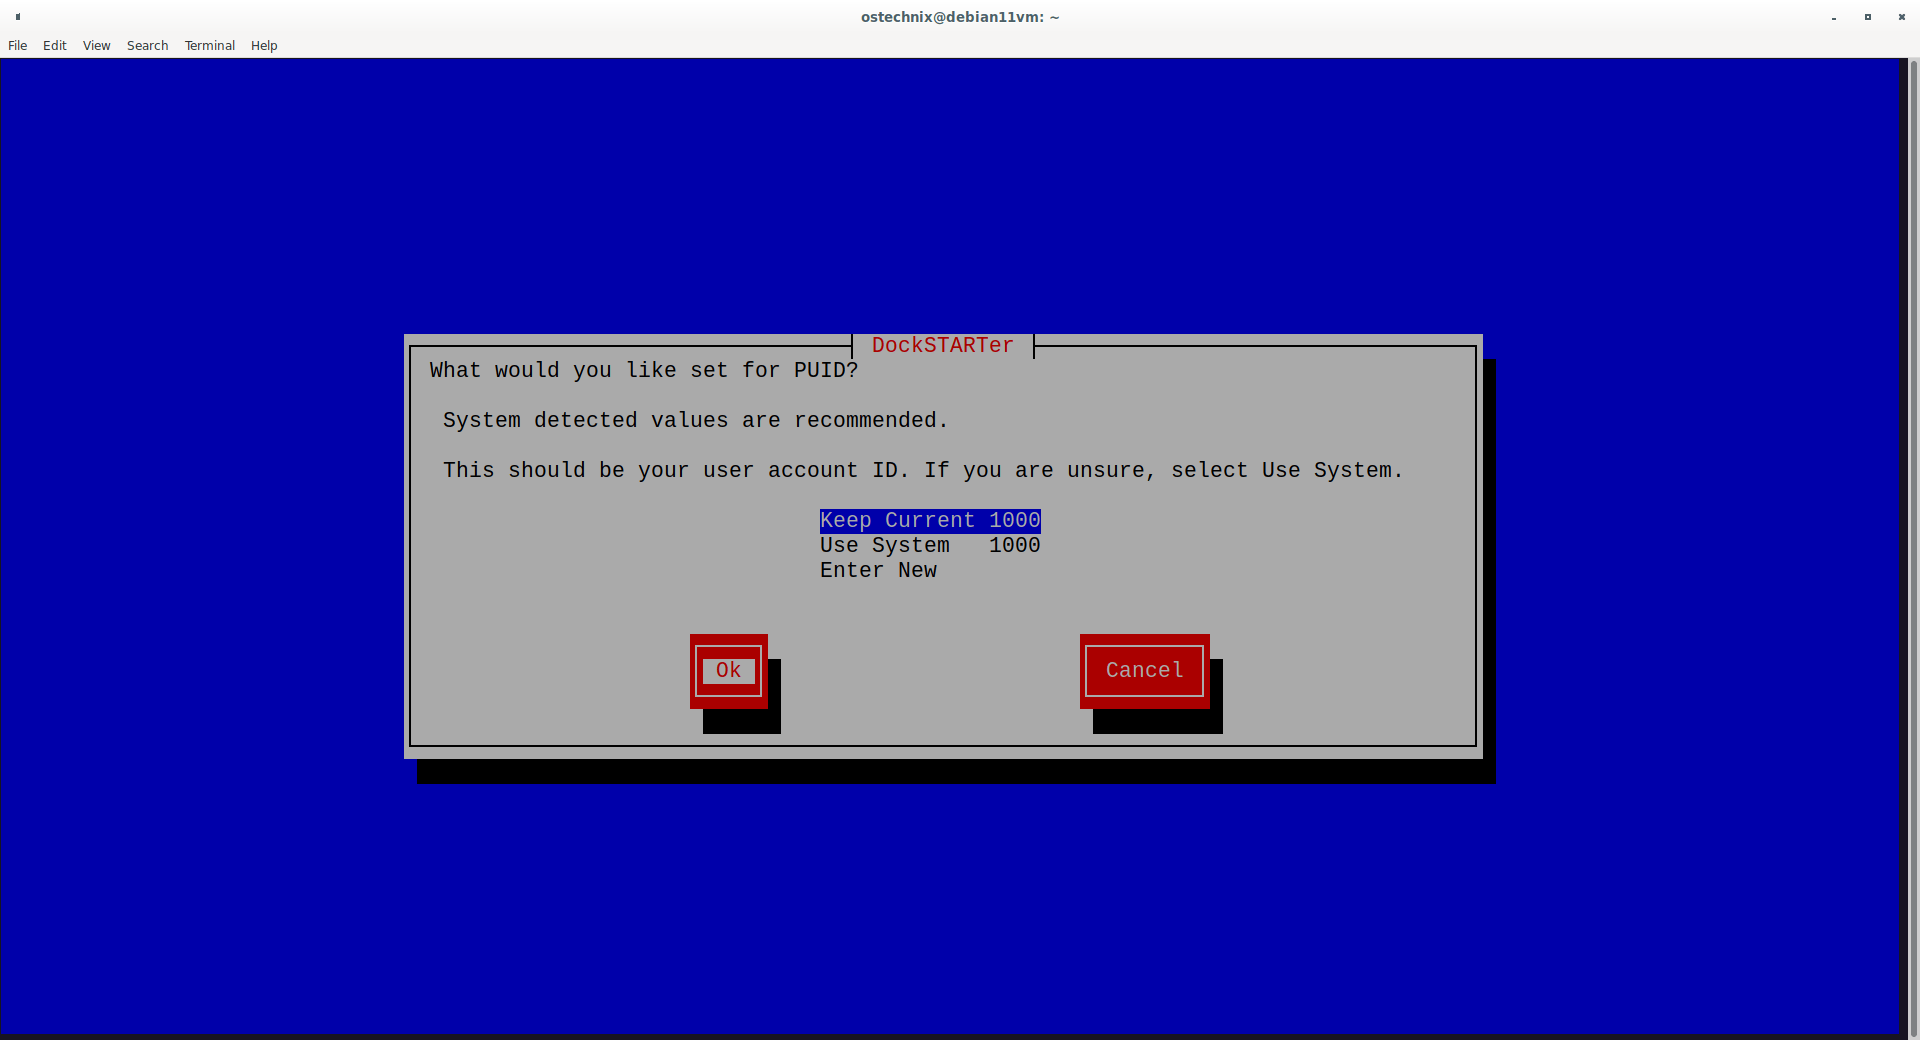Screen dimensions: 1920x1040
Task: Open the Search menu
Action: (147, 46)
